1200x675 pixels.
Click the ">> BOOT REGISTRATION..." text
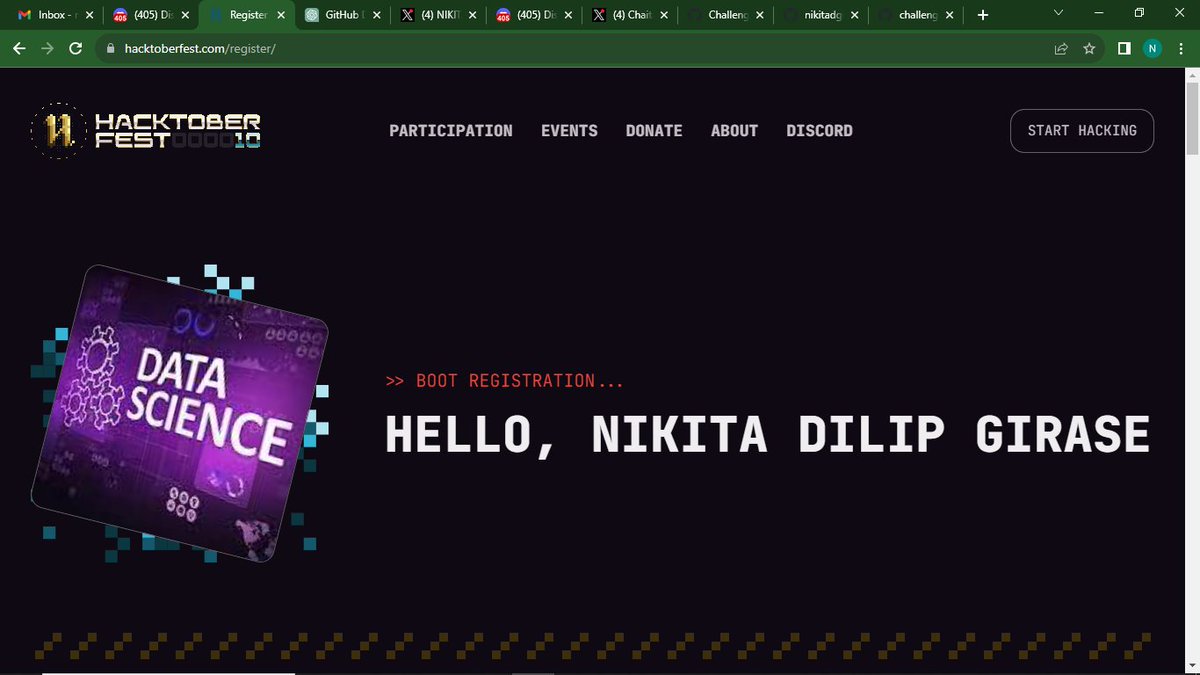(x=504, y=381)
